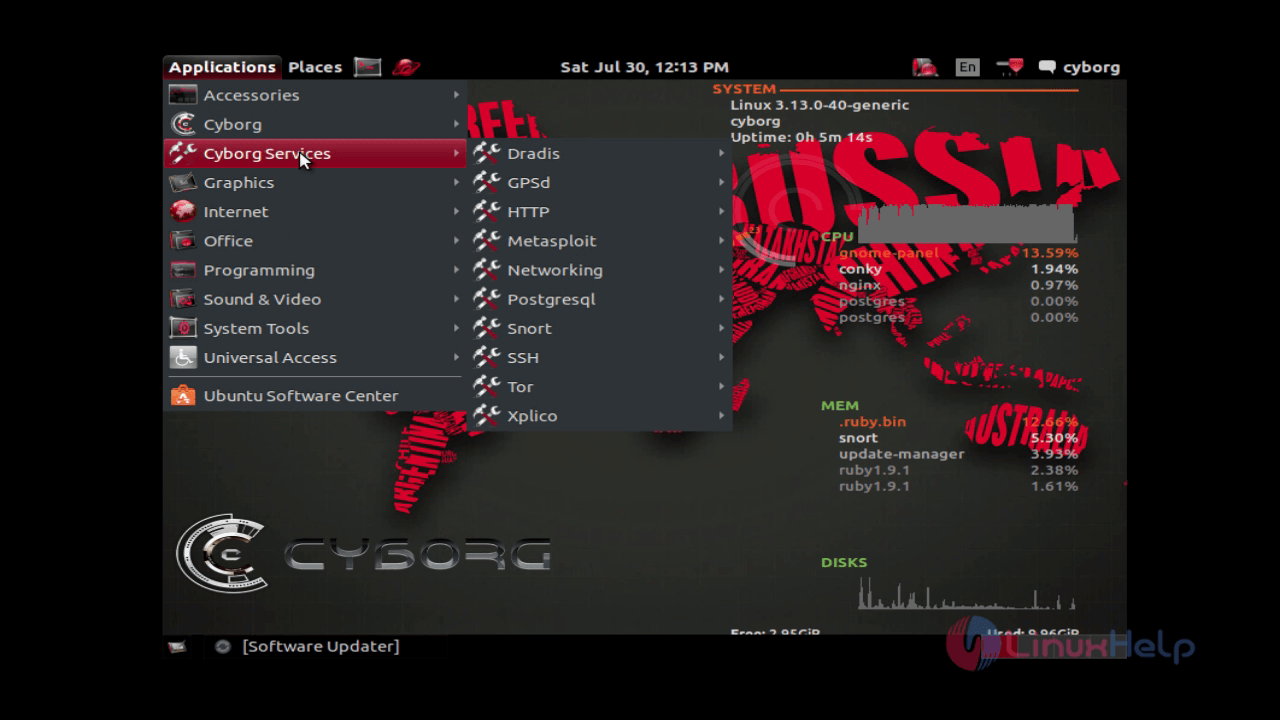
Task: Select the Postgresql menu entry
Action: (600, 299)
